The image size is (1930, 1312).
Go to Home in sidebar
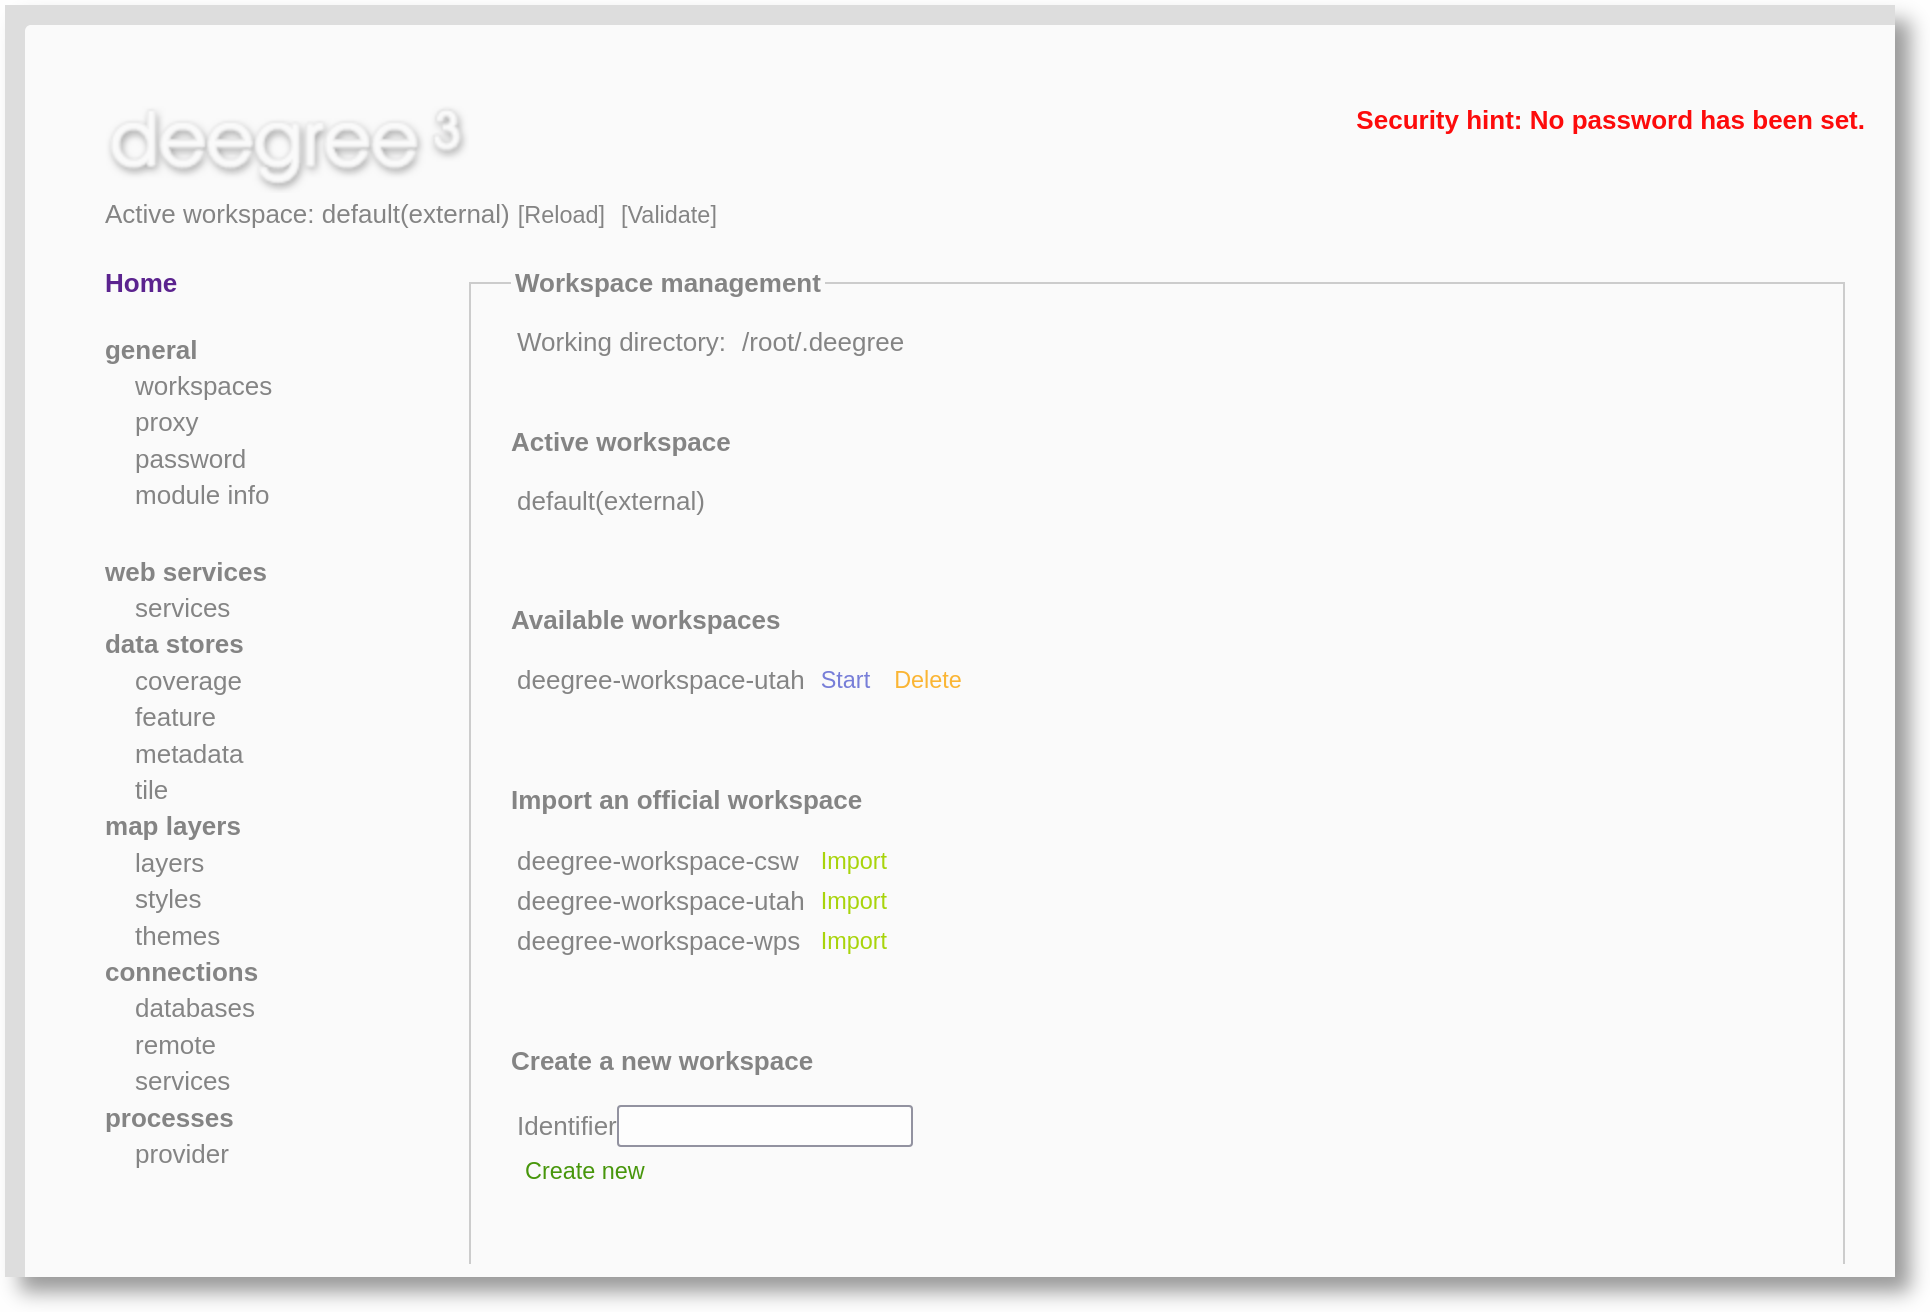pos(141,283)
